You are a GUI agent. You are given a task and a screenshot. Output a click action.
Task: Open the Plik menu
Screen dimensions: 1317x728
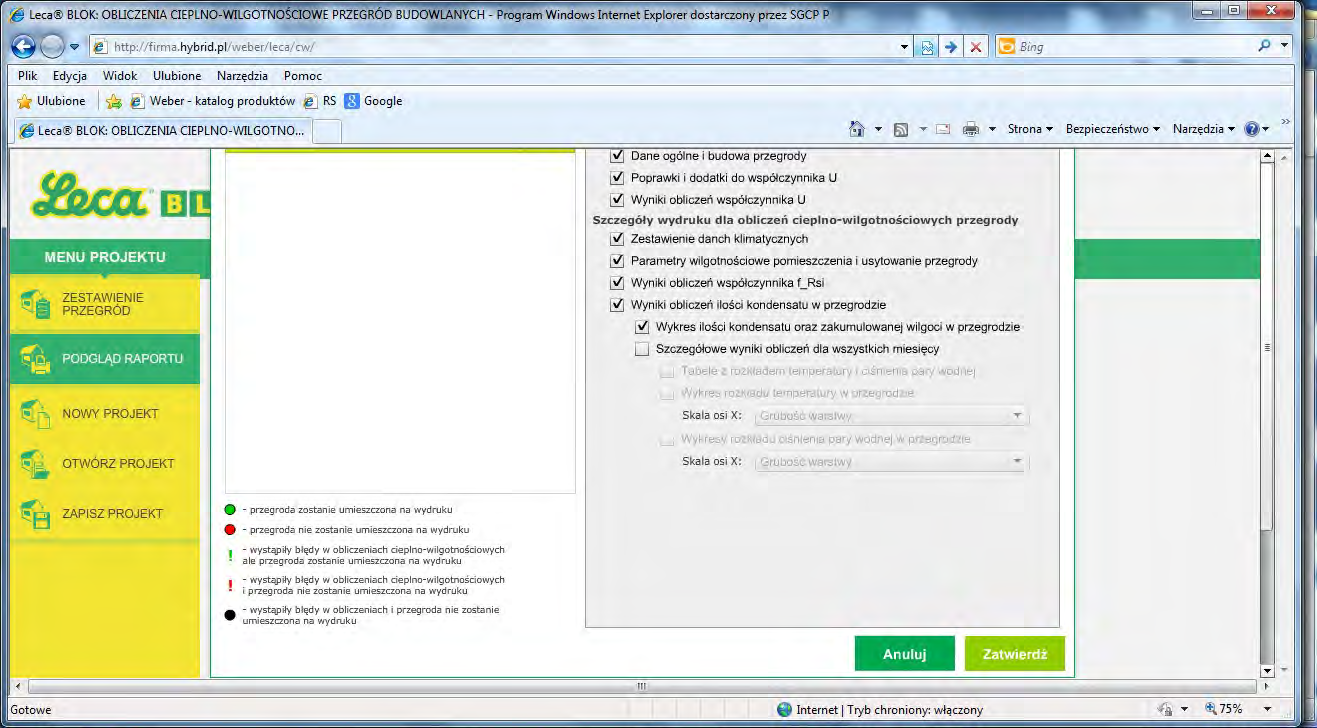point(28,76)
